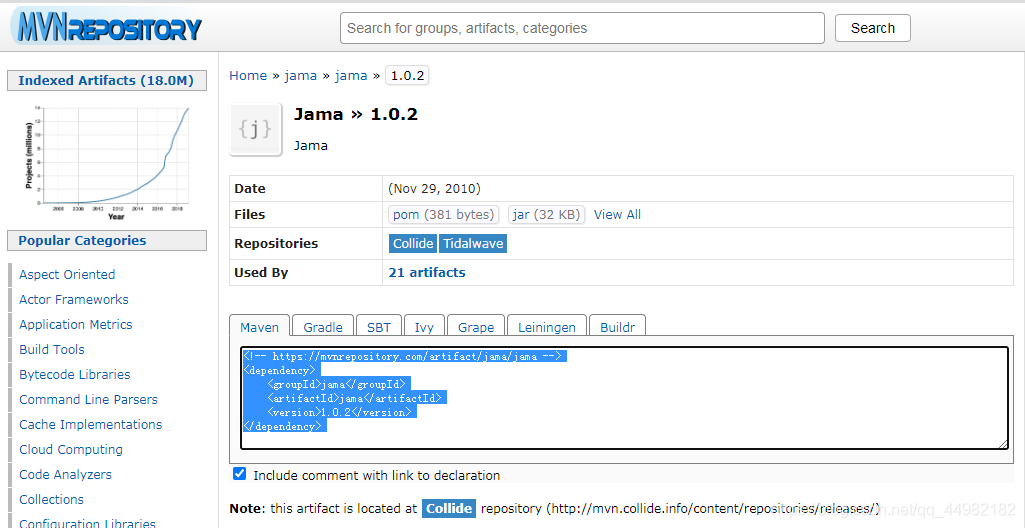The width and height of the screenshot is (1025, 528).
Task: Click the 1.0.2 breadcrumb version badge
Action: pyautogui.click(x=407, y=75)
